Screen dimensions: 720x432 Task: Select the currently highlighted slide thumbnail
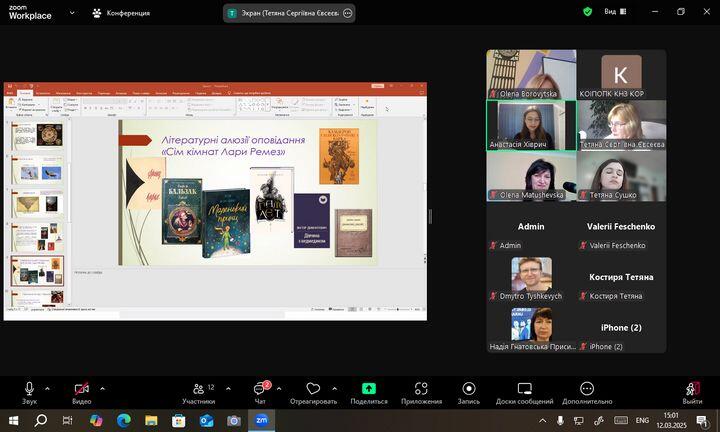(x=37, y=271)
